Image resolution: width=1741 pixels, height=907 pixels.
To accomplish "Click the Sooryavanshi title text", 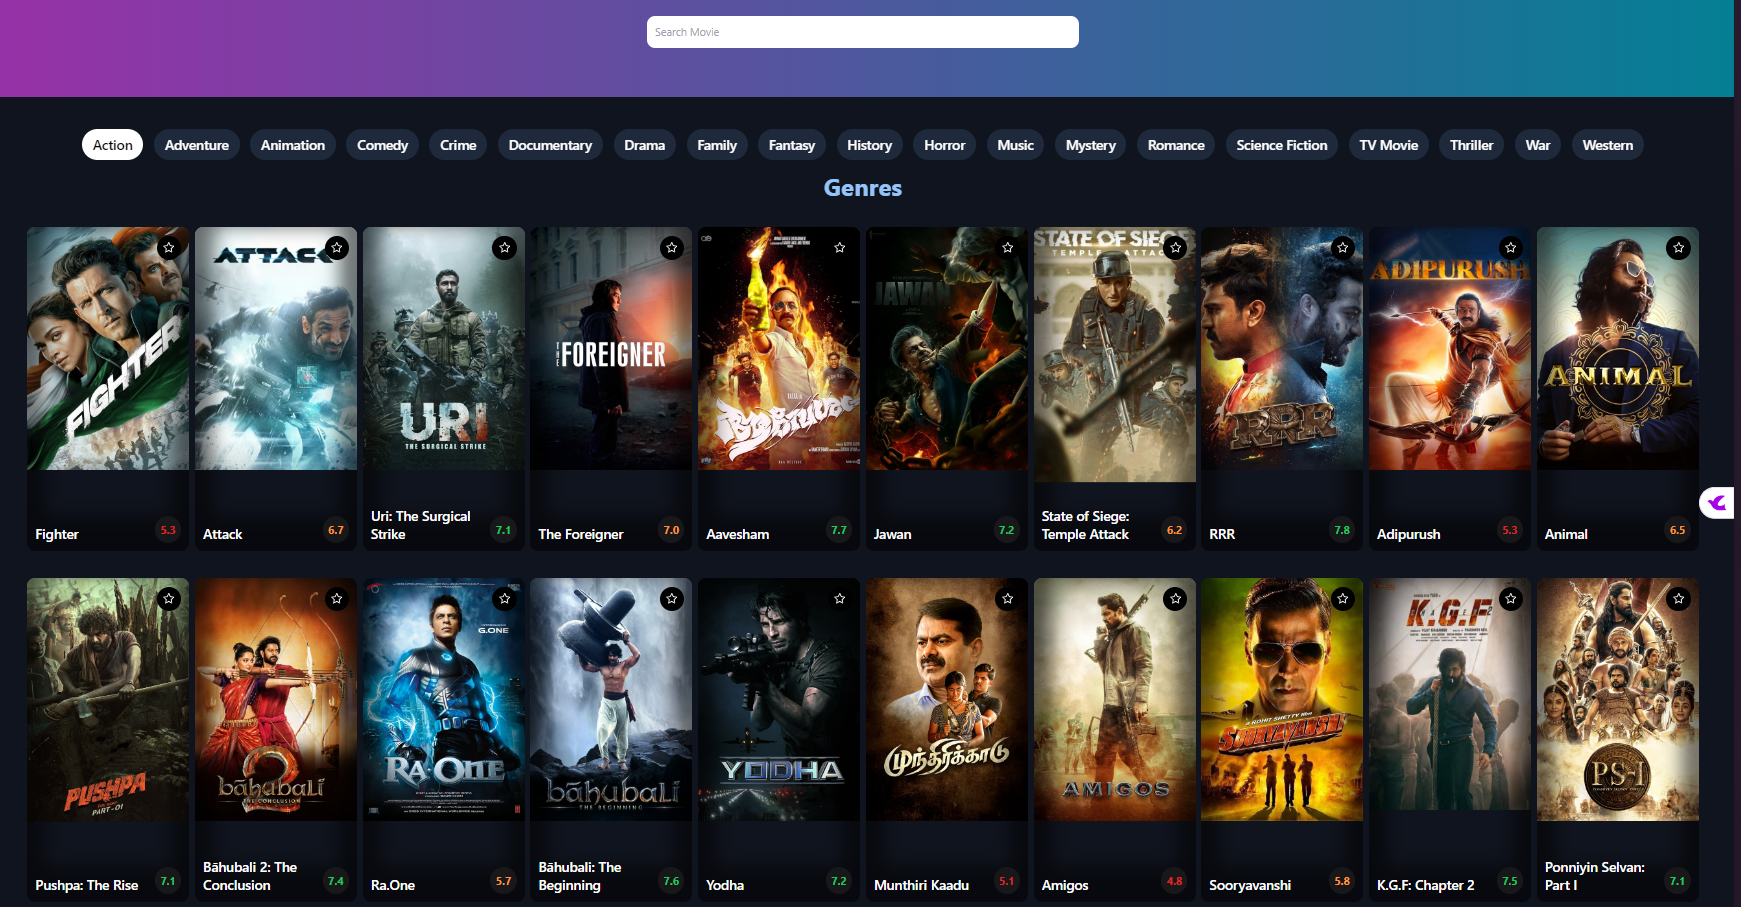I will point(1250,885).
